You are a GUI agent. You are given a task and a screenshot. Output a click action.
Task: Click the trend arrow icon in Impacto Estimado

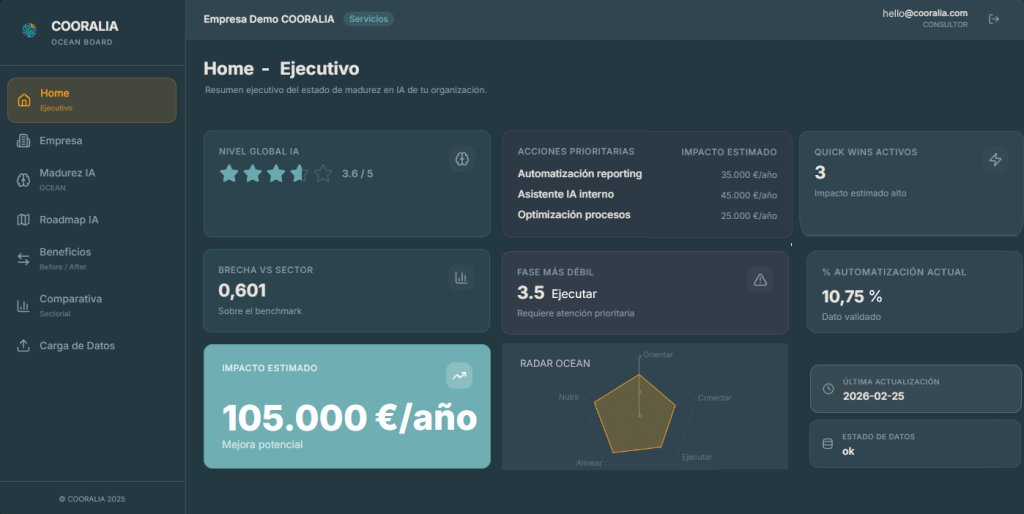coord(459,376)
